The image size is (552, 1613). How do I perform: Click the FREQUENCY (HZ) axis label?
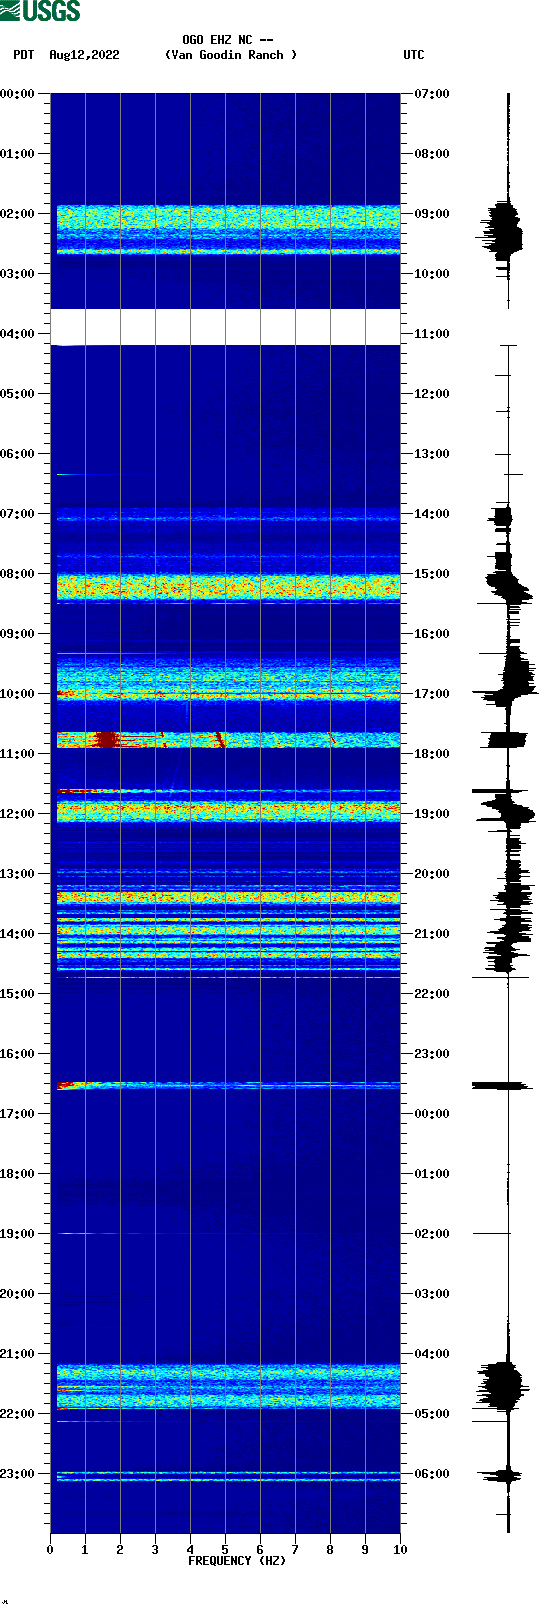[237, 1561]
